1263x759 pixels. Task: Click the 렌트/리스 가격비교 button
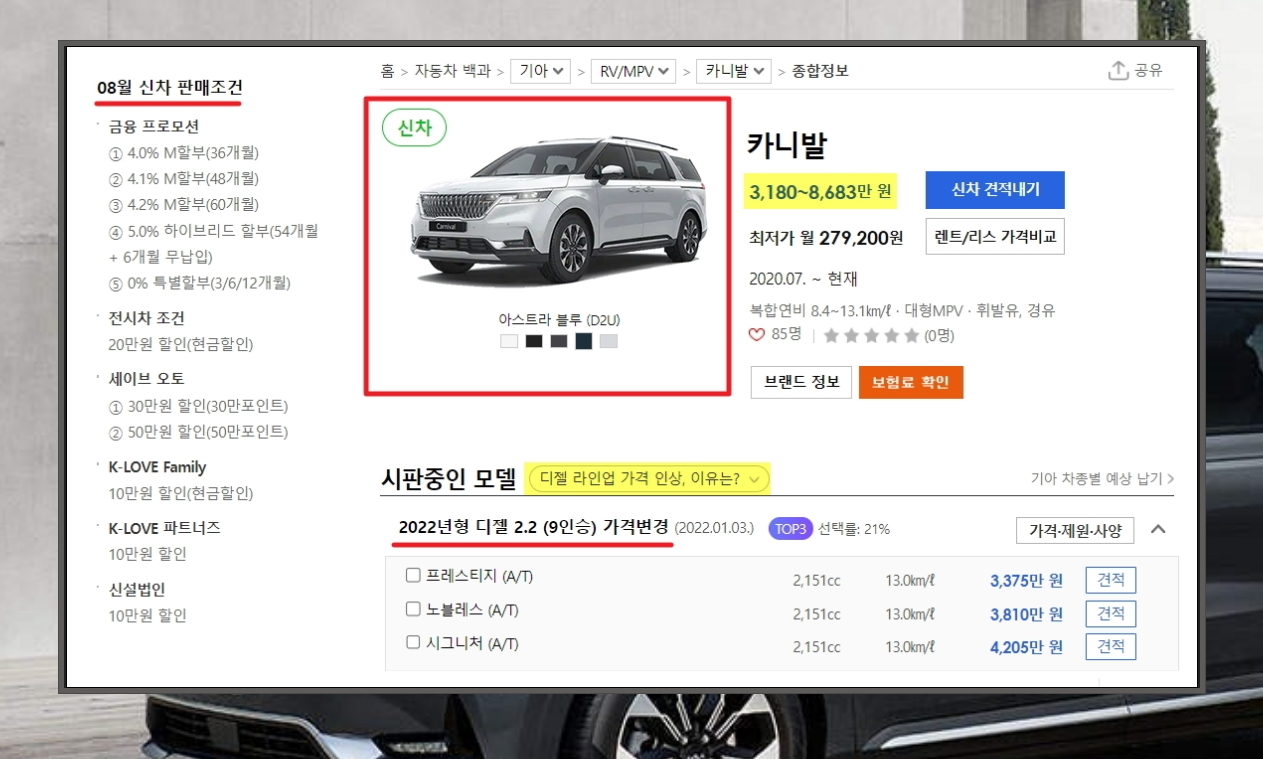tap(995, 237)
